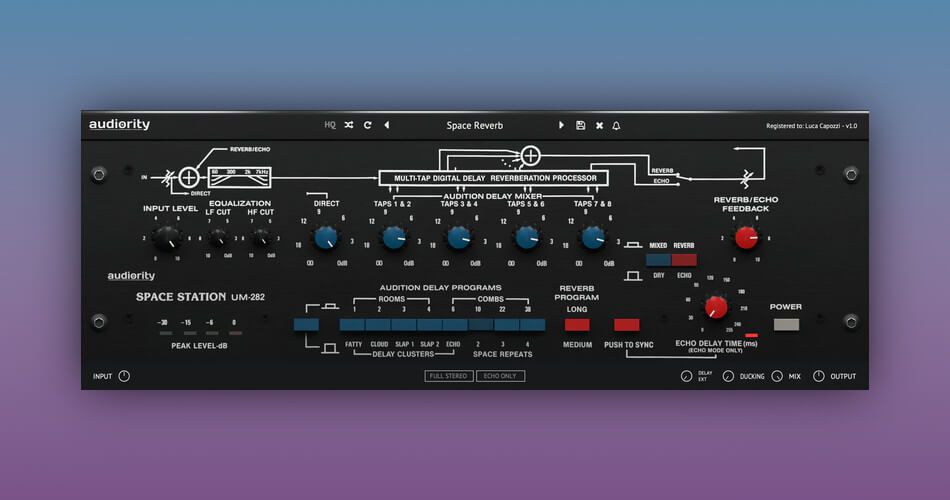The width and height of the screenshot is (950, 500).
Task: Select the Full Stereo mode
Action: (x=448, y=376)
